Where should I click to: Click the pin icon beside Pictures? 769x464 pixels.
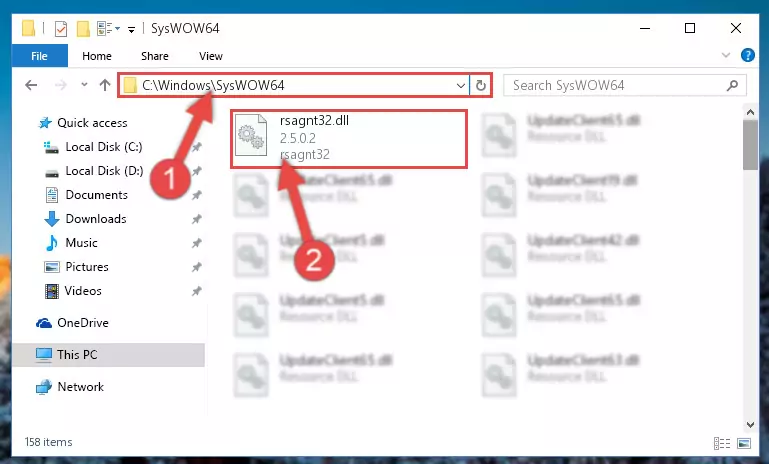197,267
